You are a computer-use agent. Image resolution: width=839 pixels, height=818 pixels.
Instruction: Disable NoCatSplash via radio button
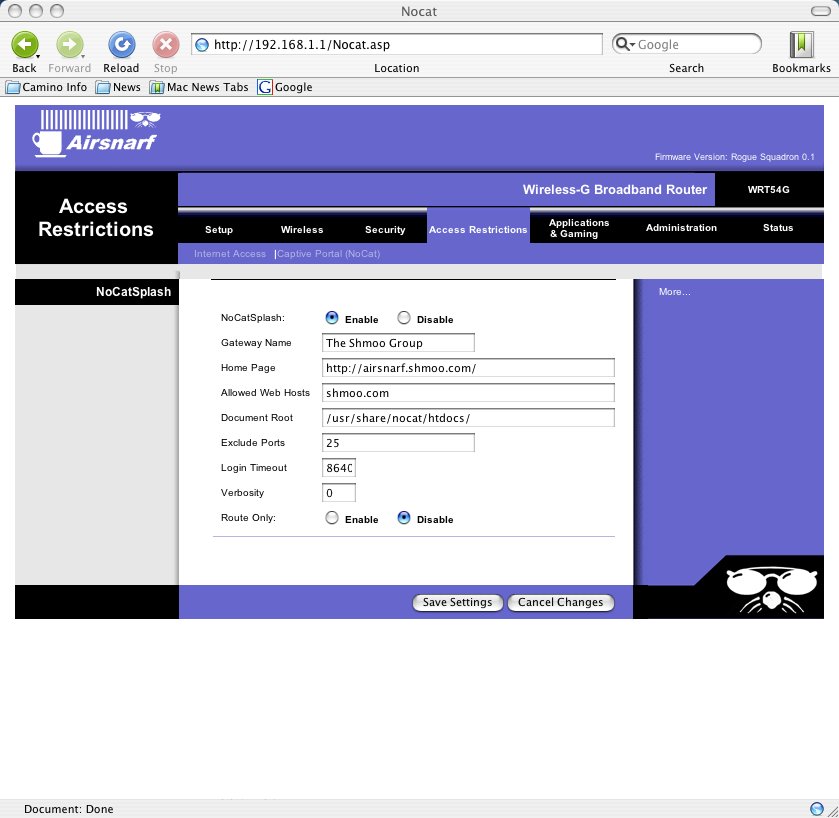[x=404, y=318]
